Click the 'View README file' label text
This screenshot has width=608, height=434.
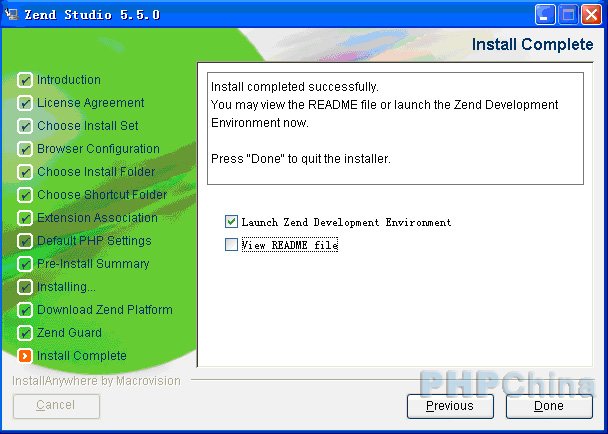pos(290,245)
